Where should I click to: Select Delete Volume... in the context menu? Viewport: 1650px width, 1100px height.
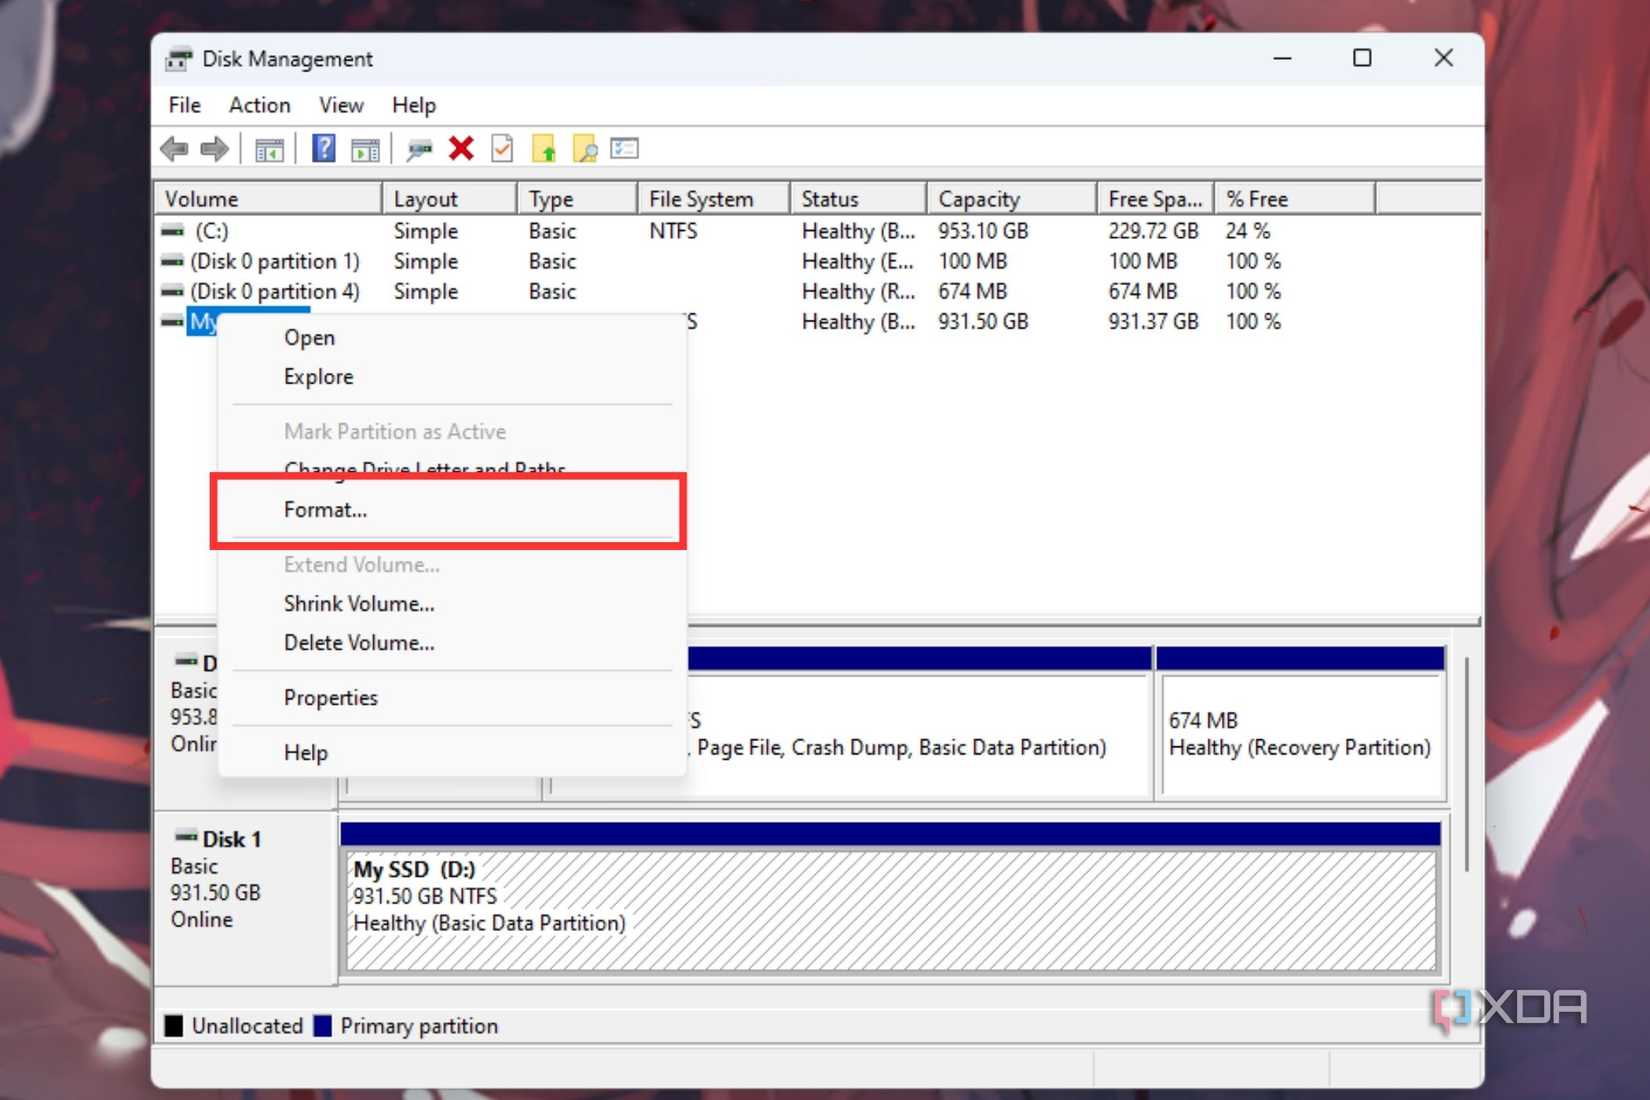pyautogui.click(x=452, y=643)
